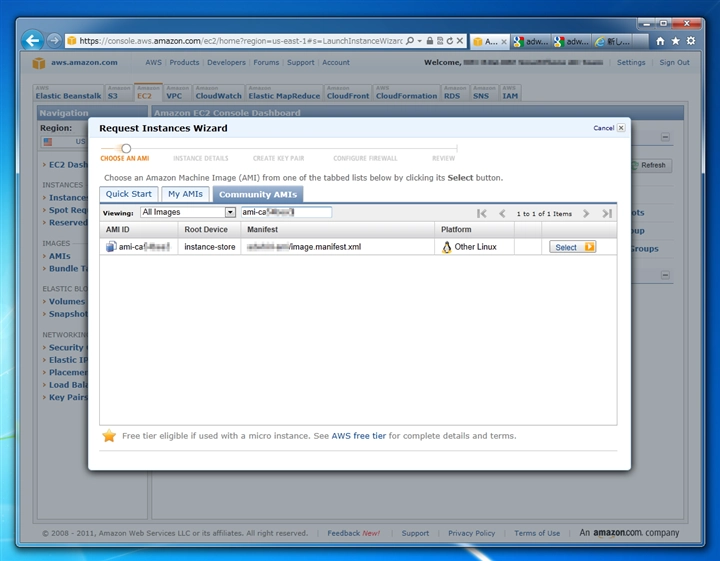This screenshot has height=561, width=720.
Task: Switch to the My AMIs tab
Action: point(185,194)
